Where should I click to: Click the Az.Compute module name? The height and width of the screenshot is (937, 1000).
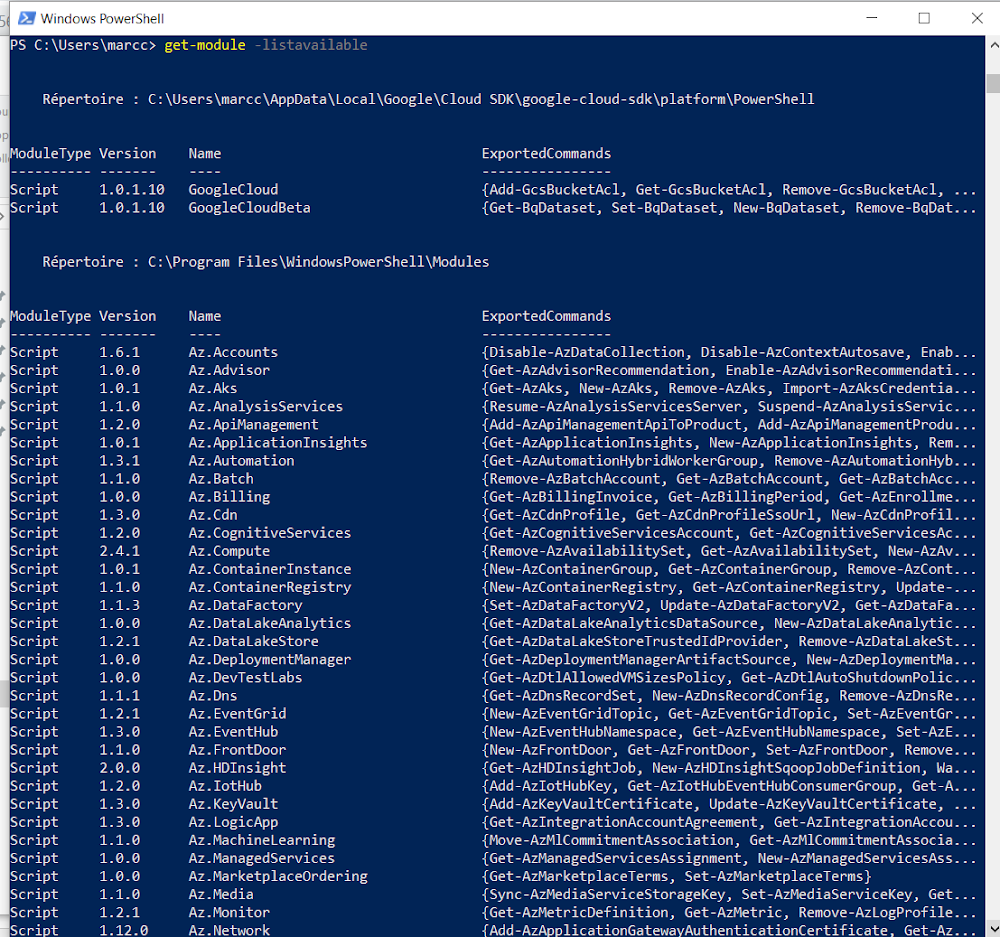230,550
